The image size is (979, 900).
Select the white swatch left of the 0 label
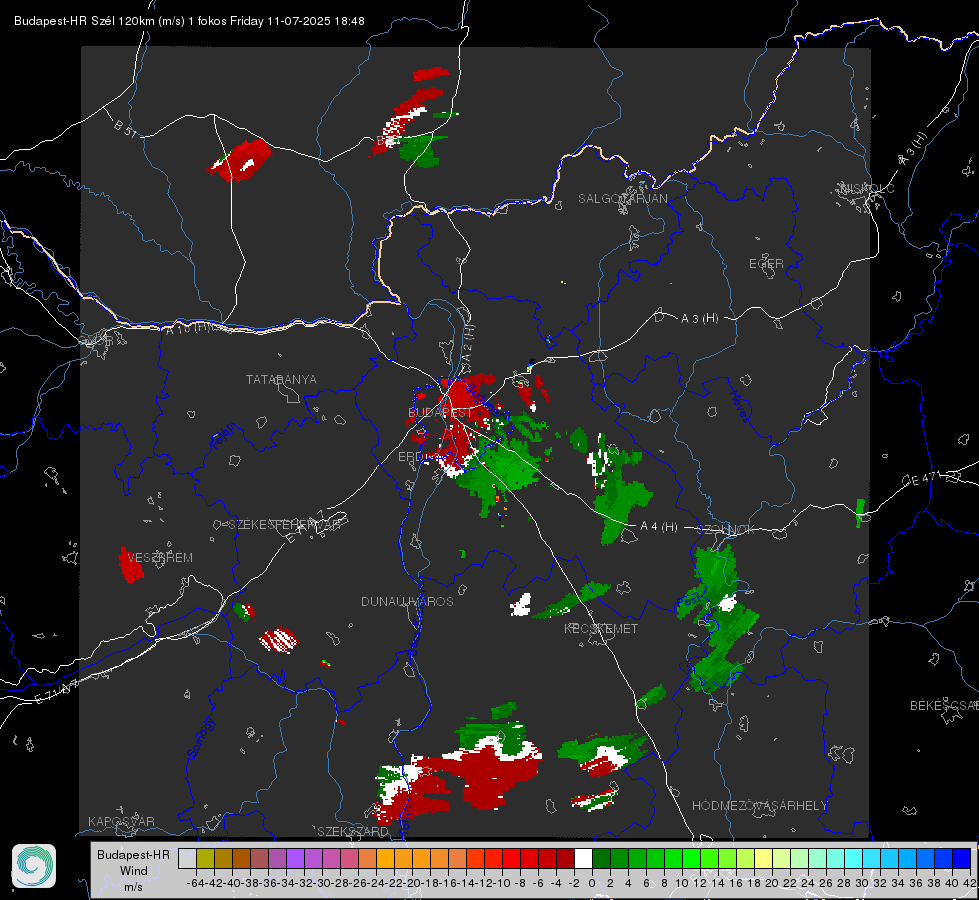click(583, 858)
